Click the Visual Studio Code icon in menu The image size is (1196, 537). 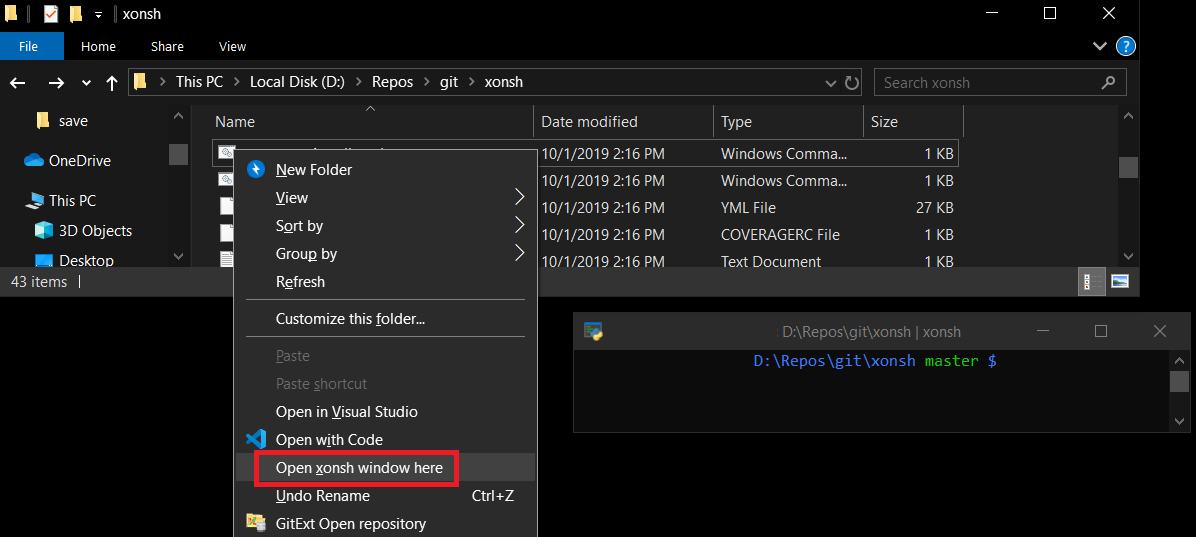pos(256,439)
